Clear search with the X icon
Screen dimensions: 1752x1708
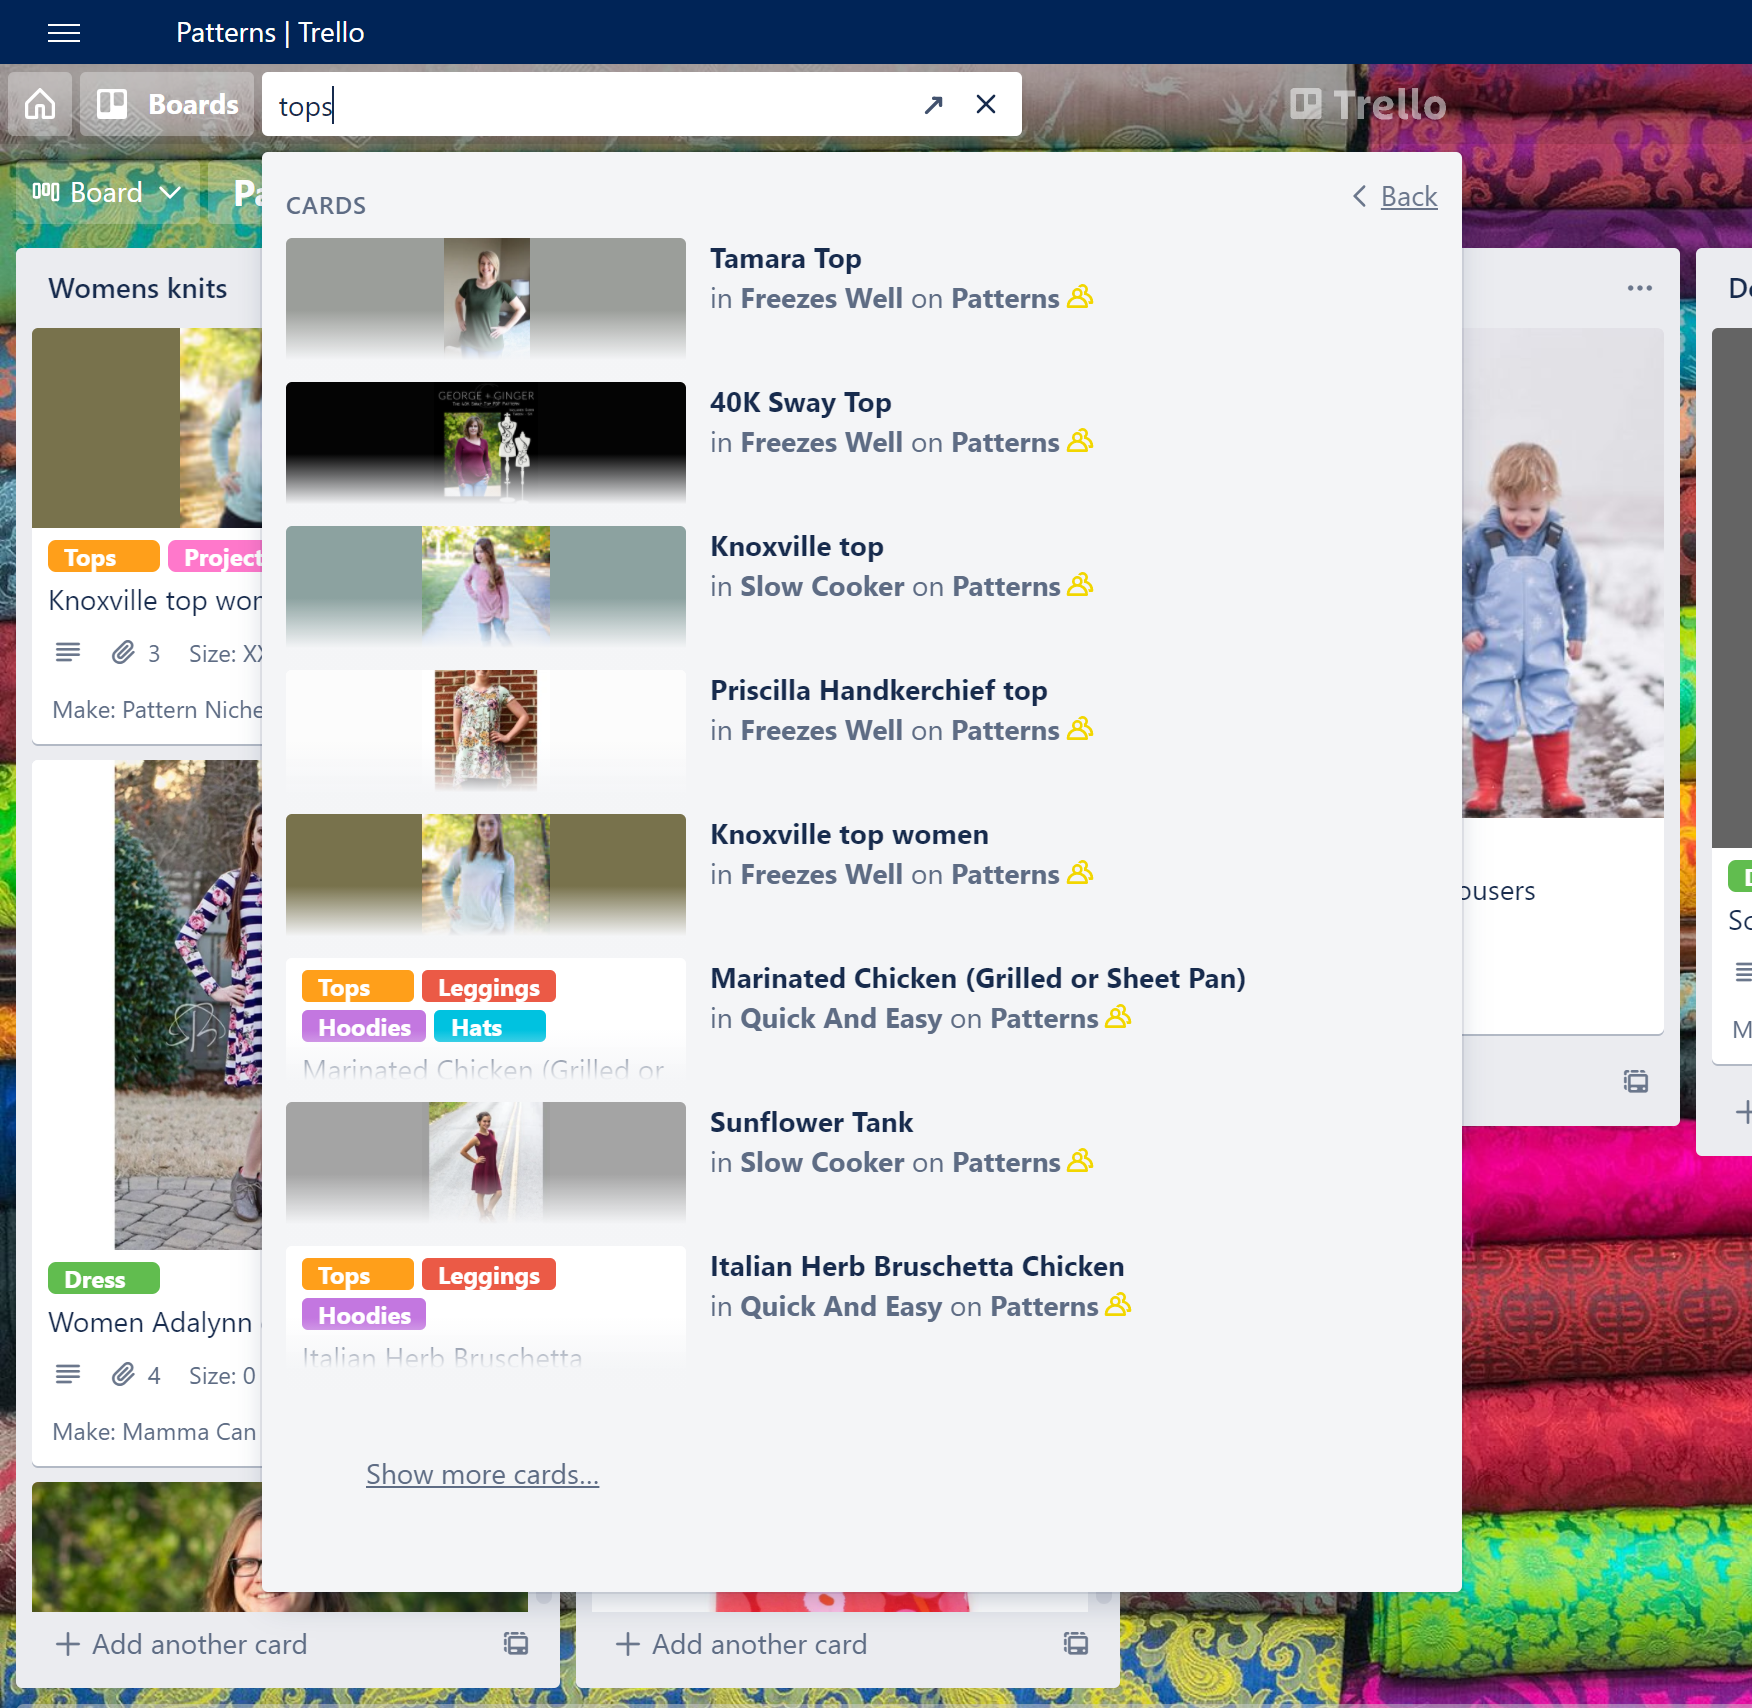[986, 104]
